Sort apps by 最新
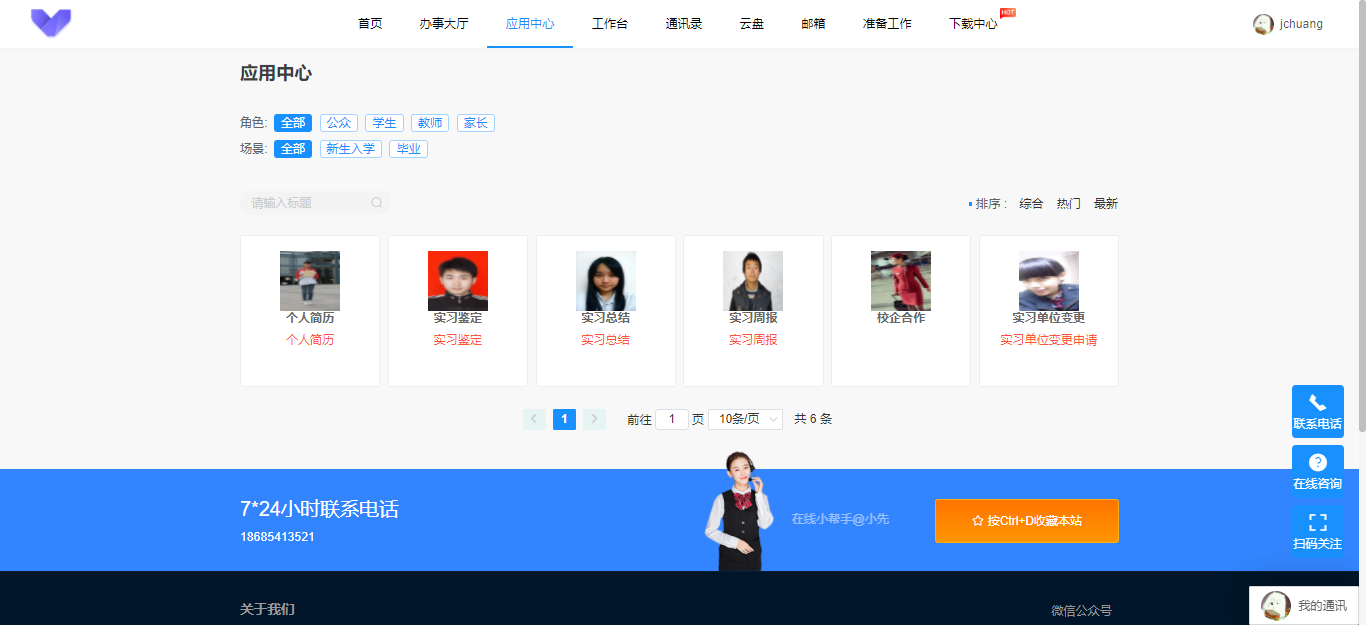 [1106, 204]
